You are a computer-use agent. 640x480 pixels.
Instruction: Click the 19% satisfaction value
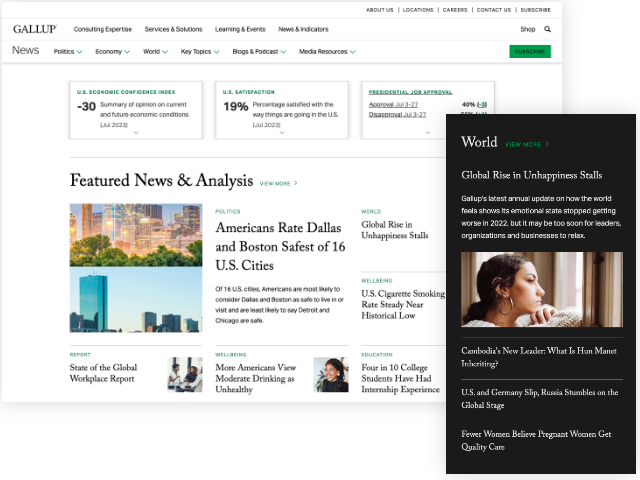tap(236, 107)
